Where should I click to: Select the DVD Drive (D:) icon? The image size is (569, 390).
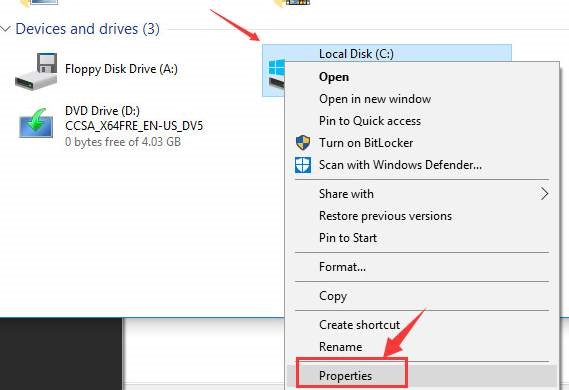[36, 123]
